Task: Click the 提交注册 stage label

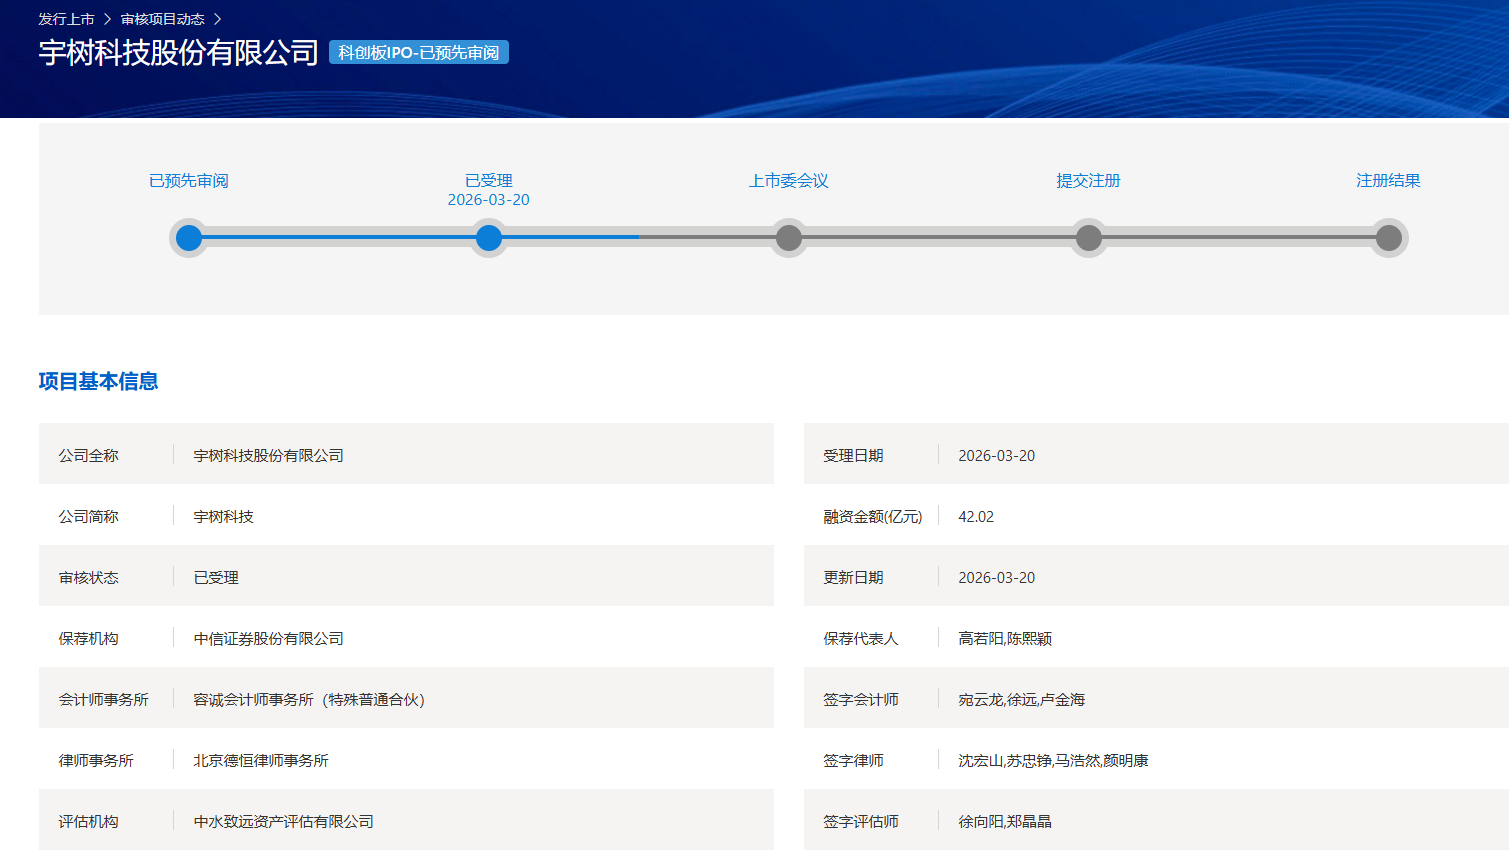Action: [1088, 181]
